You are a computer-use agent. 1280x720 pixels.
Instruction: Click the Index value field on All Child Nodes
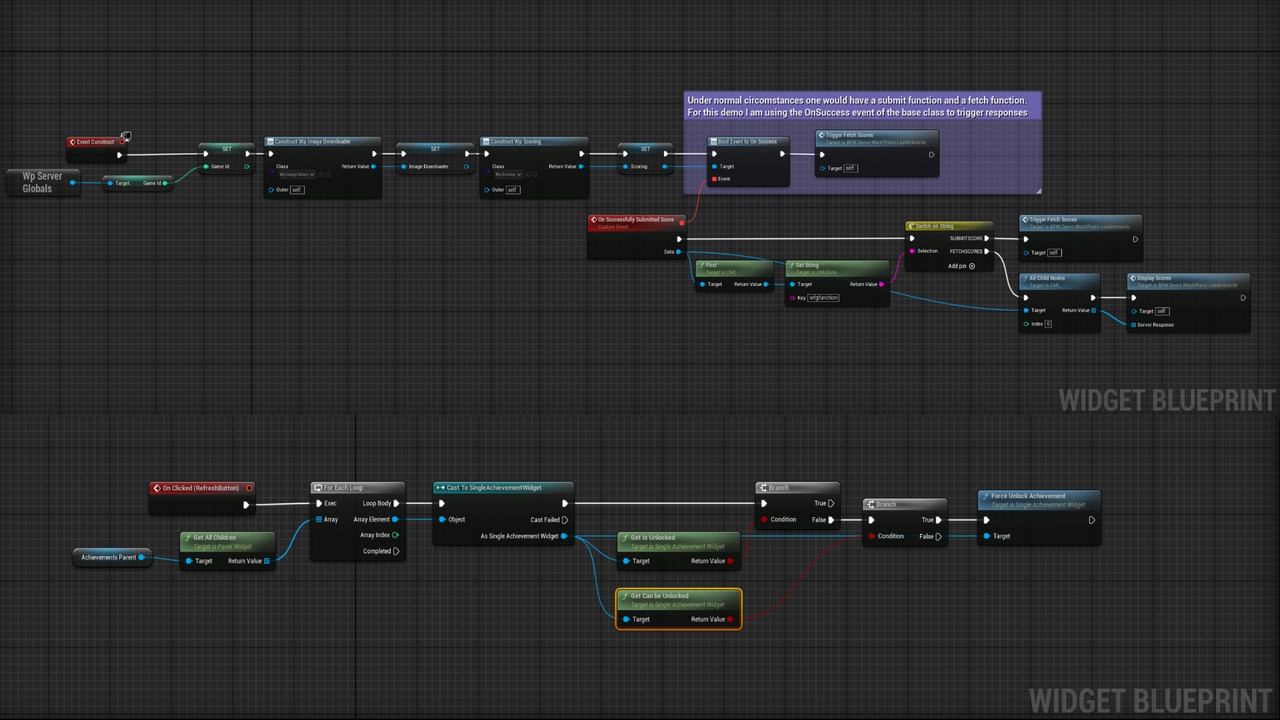[x=1048, y=324]
